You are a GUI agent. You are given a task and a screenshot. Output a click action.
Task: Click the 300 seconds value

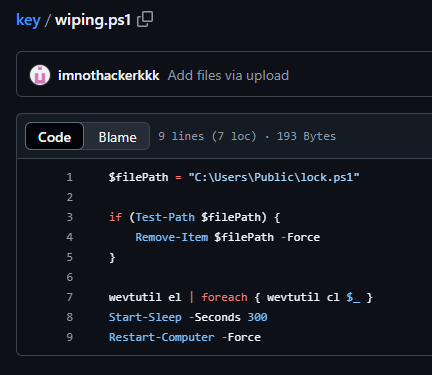tap(257, 317)
